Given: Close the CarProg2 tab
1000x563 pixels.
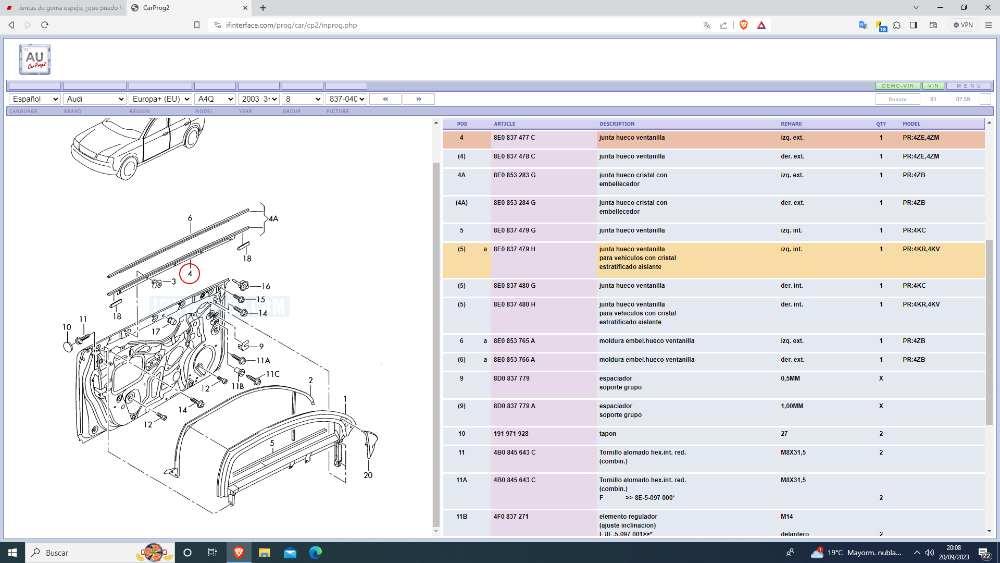Looking at the screenshot, I should pos(246,8).
